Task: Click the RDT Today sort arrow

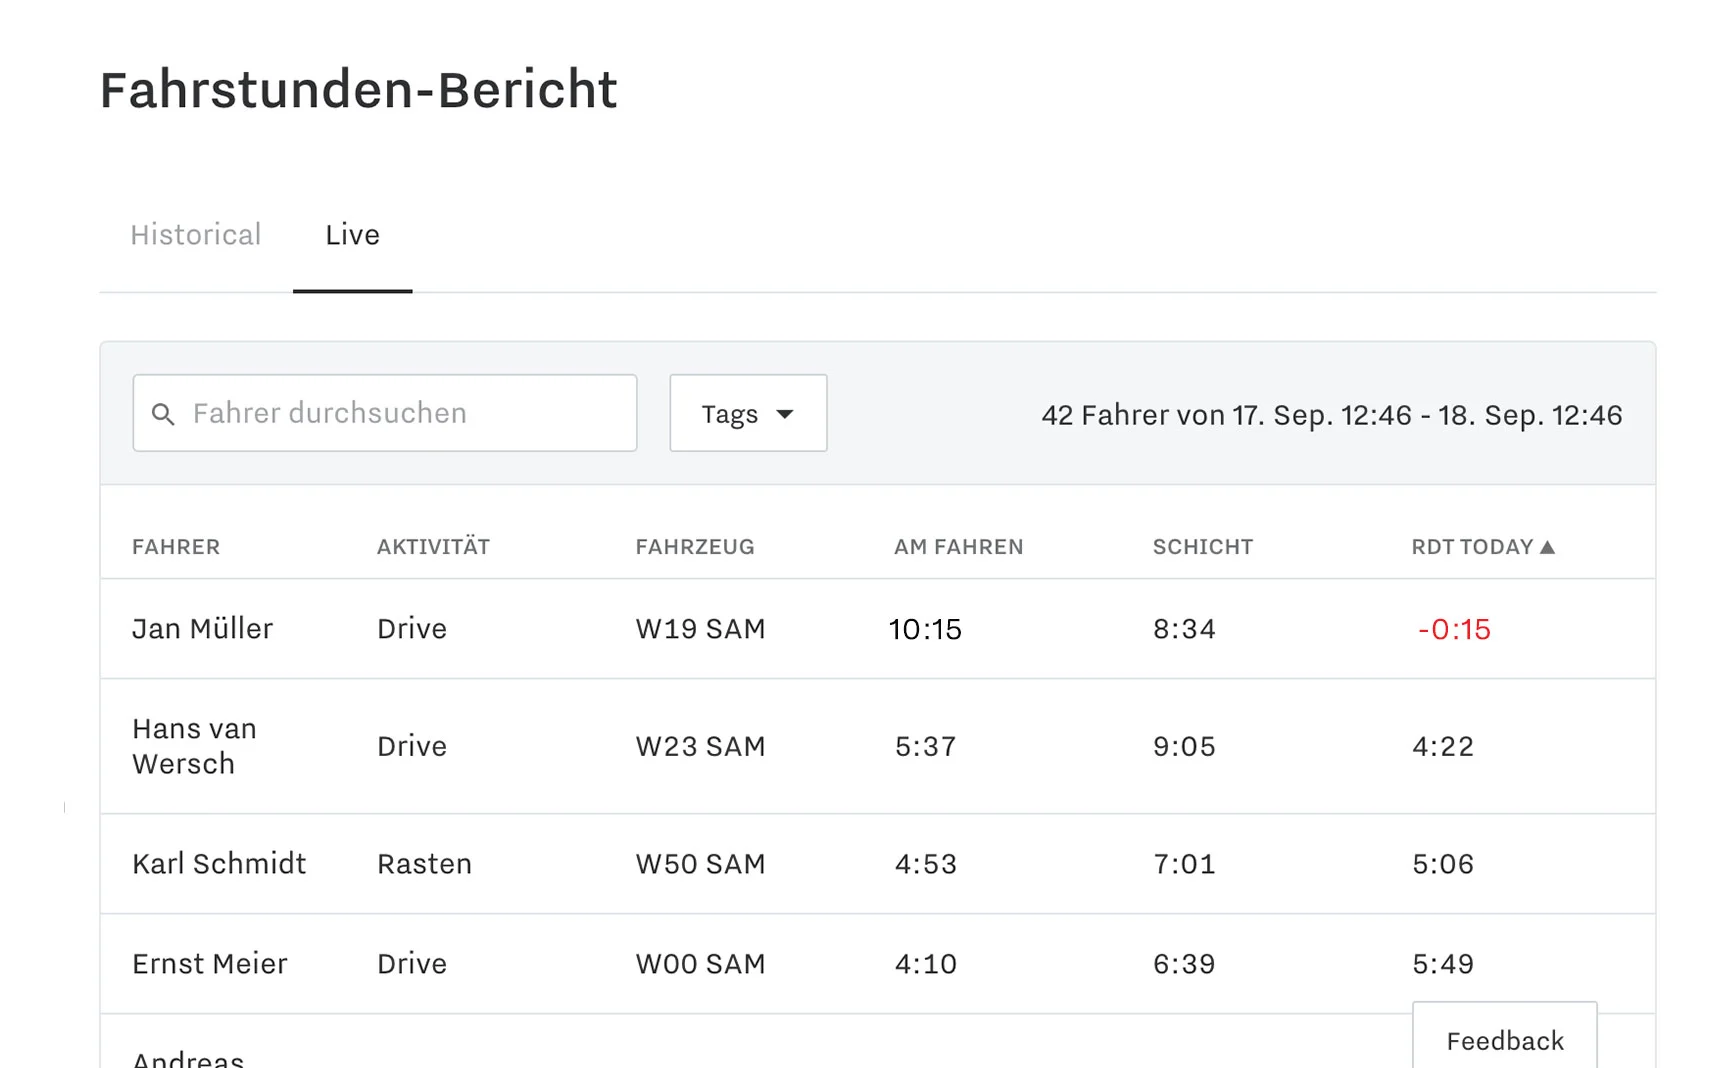Action: pyautogui.click(x=1548, y=547)
